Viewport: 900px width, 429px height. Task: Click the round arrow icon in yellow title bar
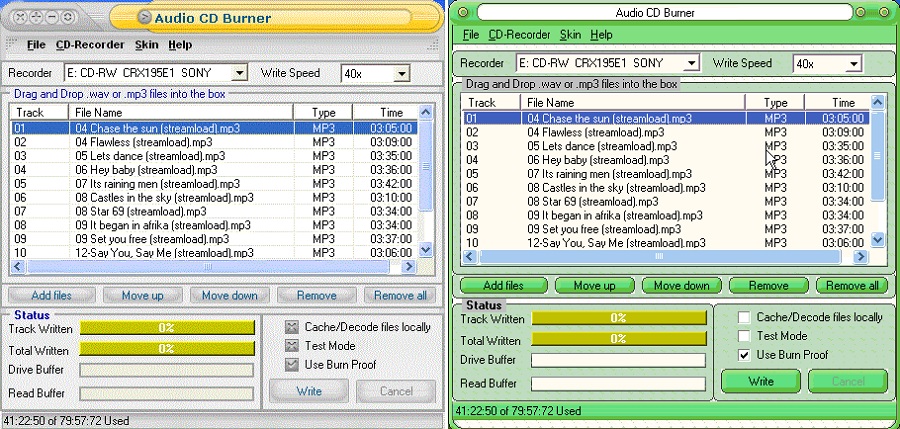point(145,17)
